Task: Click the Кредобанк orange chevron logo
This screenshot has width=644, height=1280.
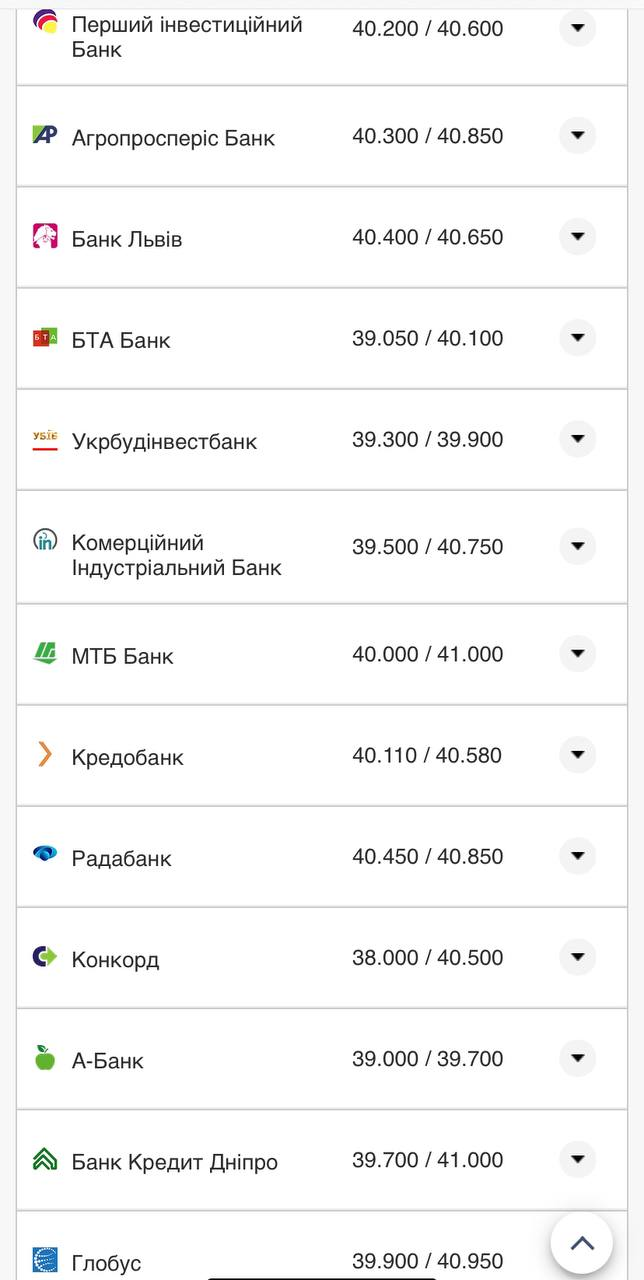Action: pos(45,755)
